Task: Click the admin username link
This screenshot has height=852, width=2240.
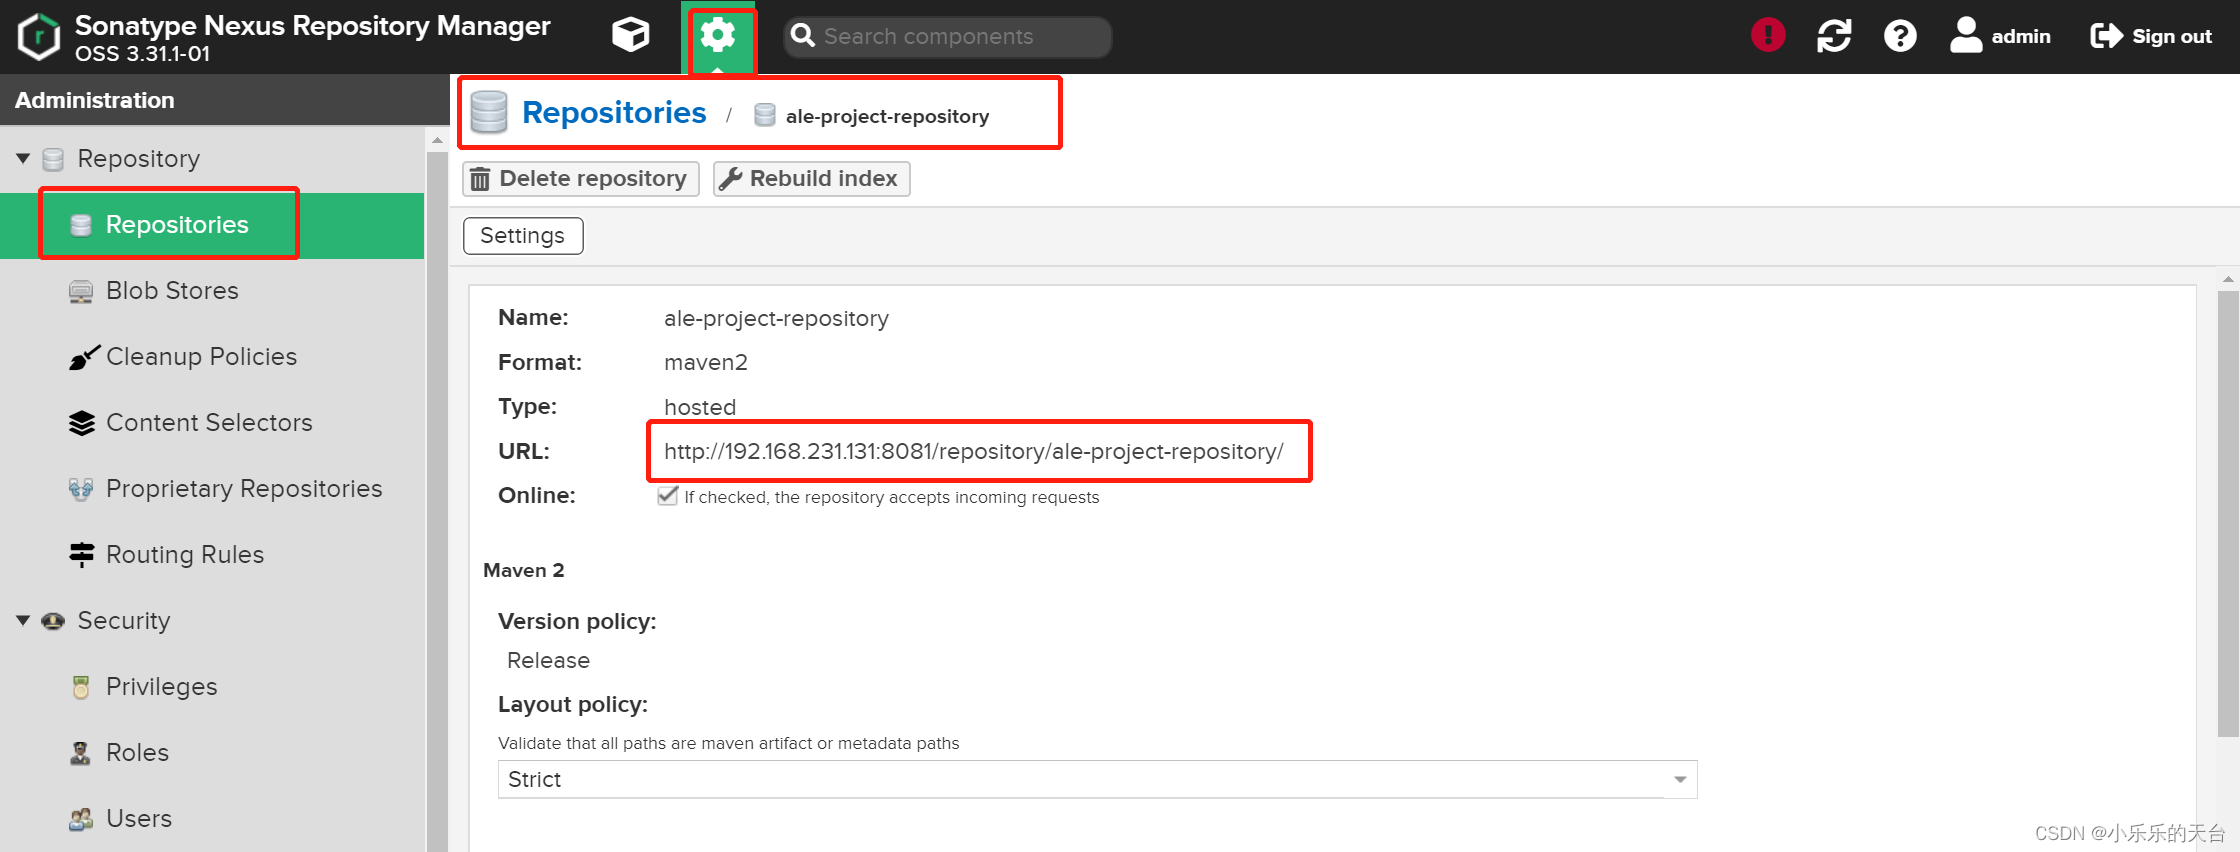Action: tap(2021, 36)
